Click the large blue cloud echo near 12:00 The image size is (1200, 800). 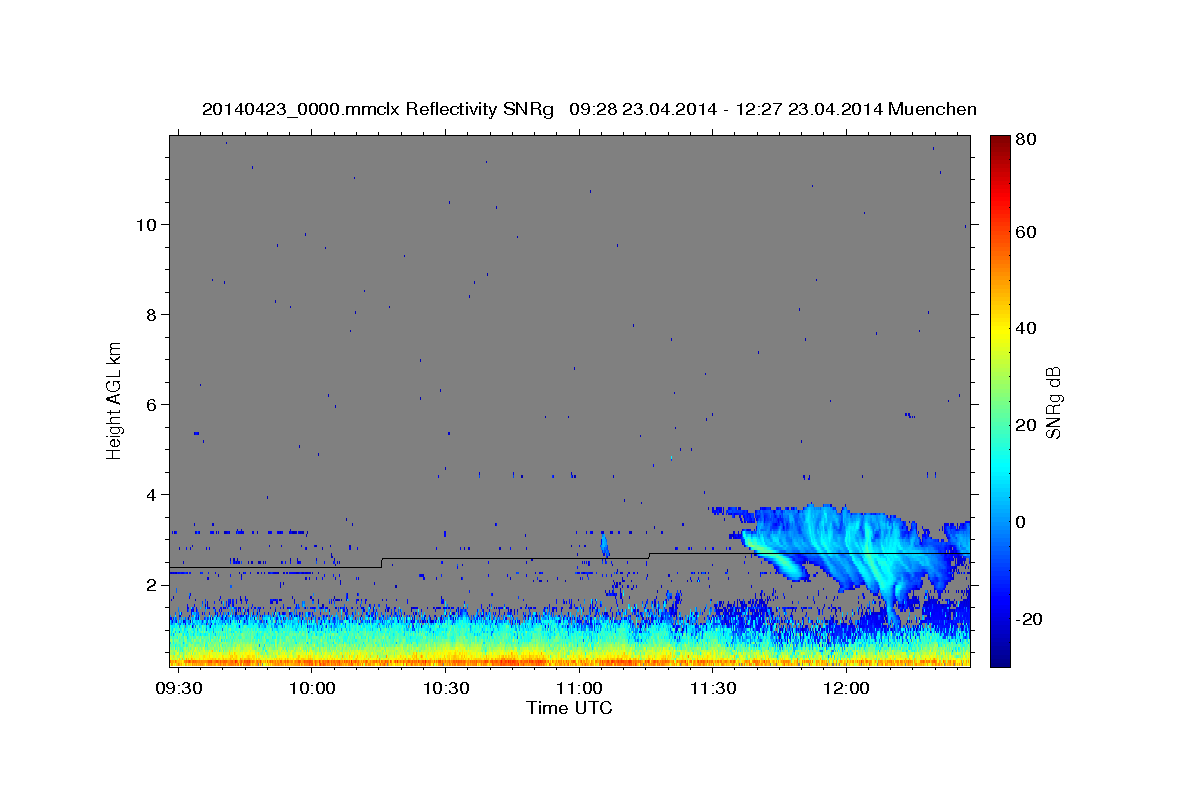pos(850,555)
